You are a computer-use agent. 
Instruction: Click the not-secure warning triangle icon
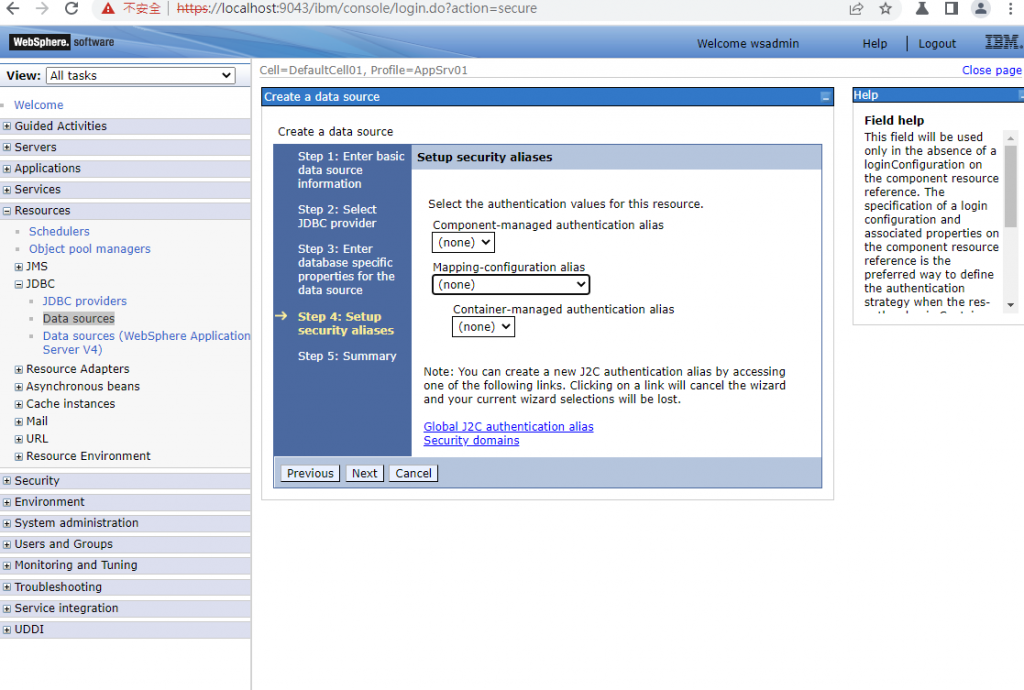point(108,8)
